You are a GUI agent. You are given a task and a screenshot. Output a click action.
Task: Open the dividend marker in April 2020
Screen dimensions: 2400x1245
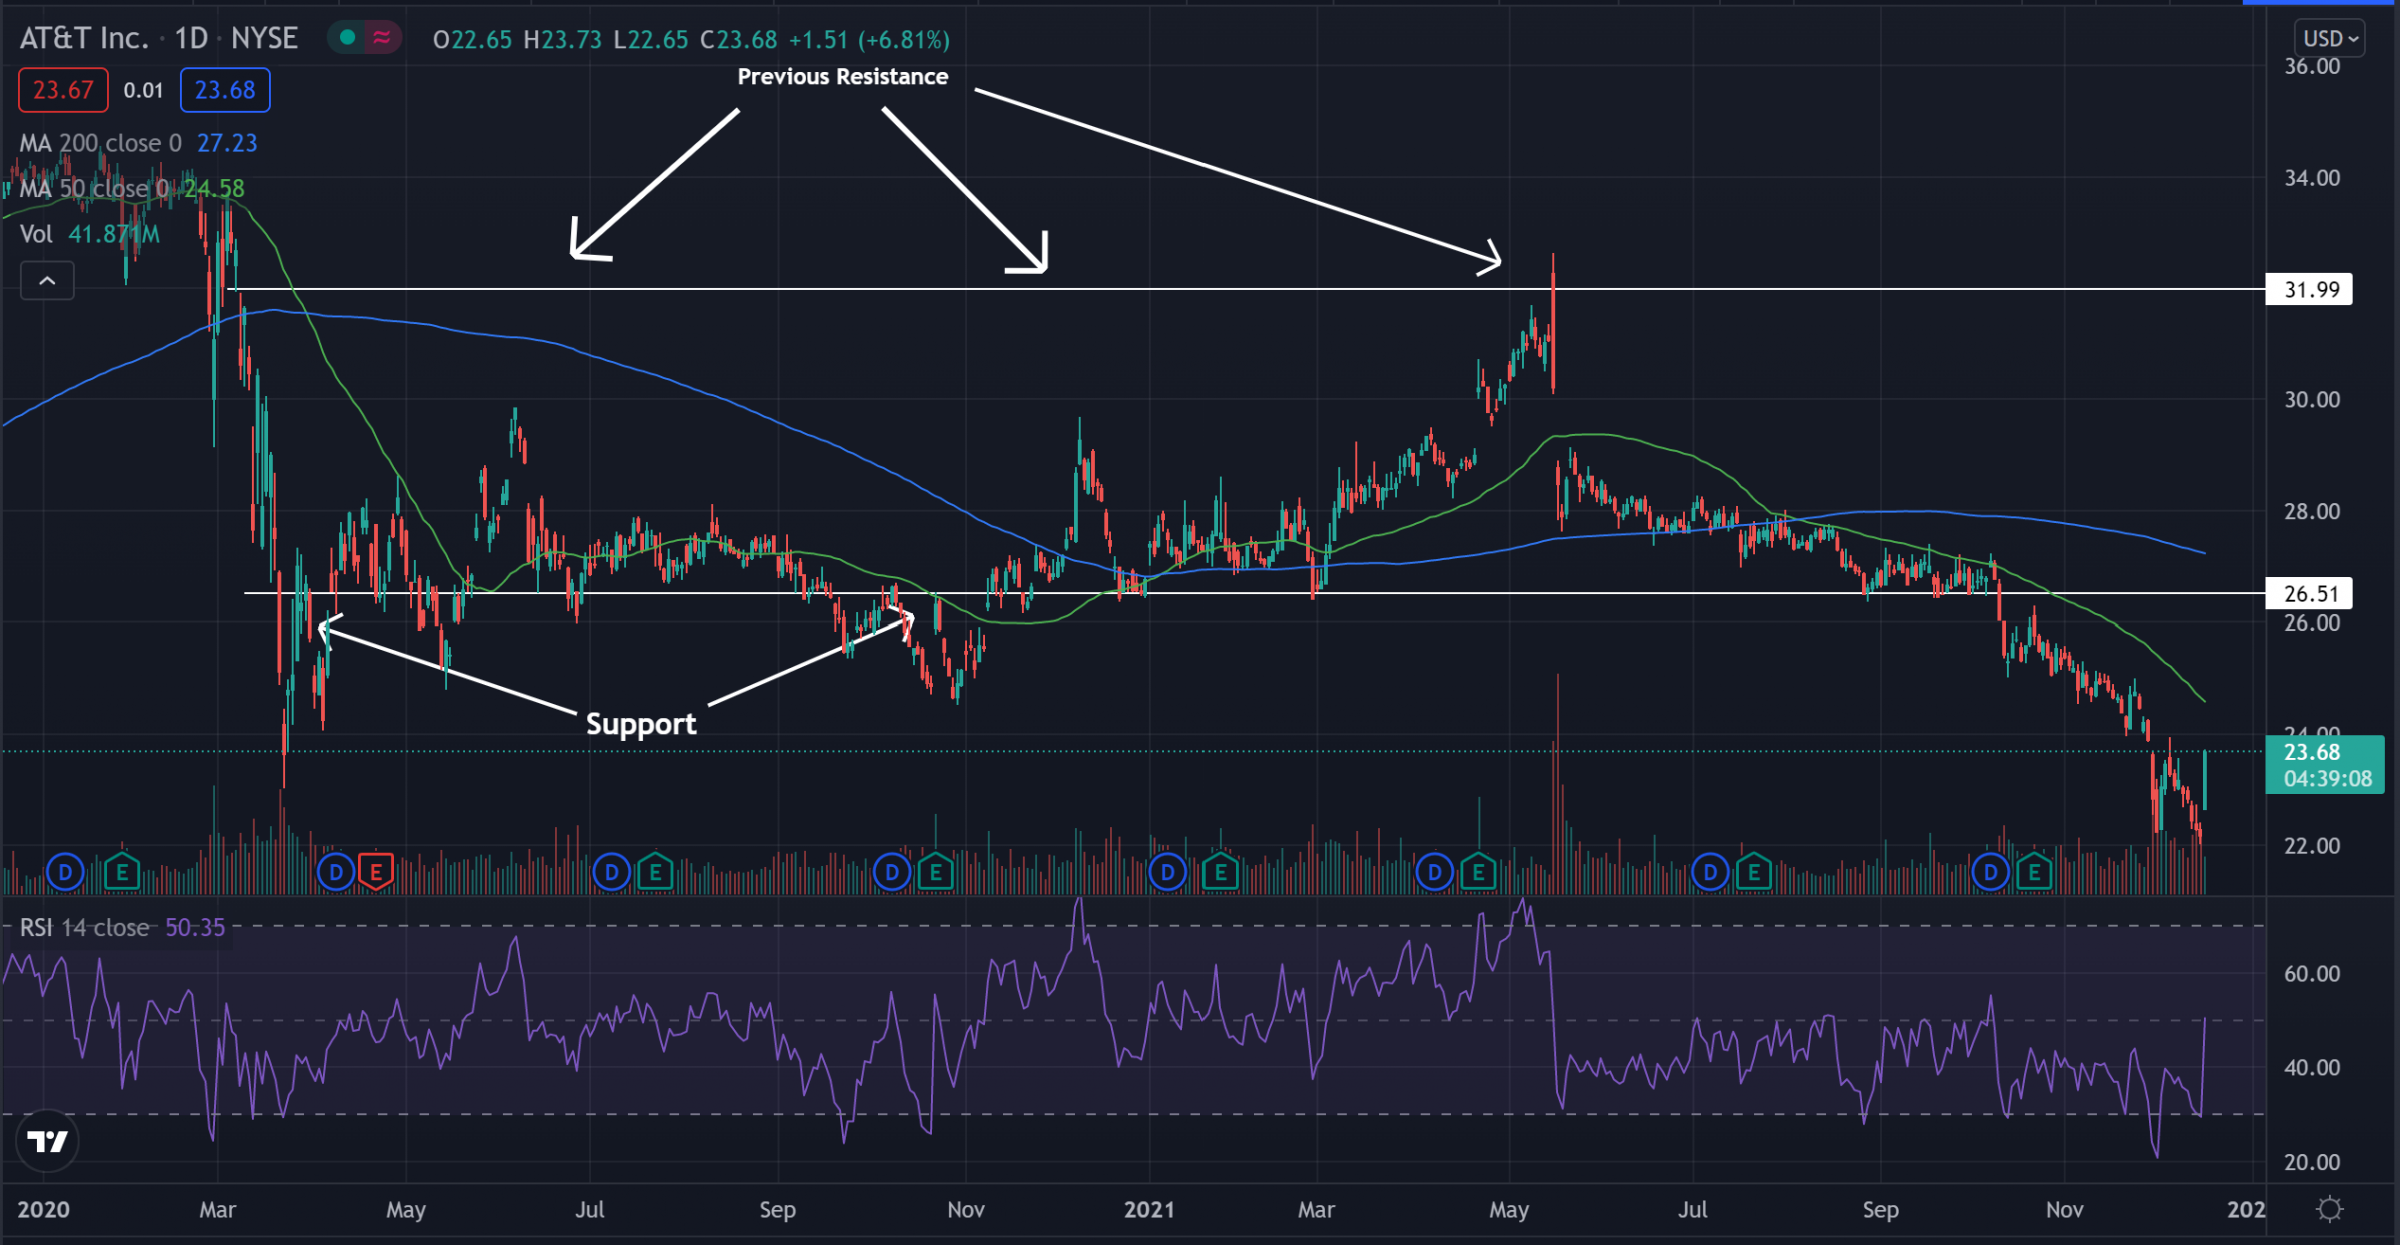point(336,873)
